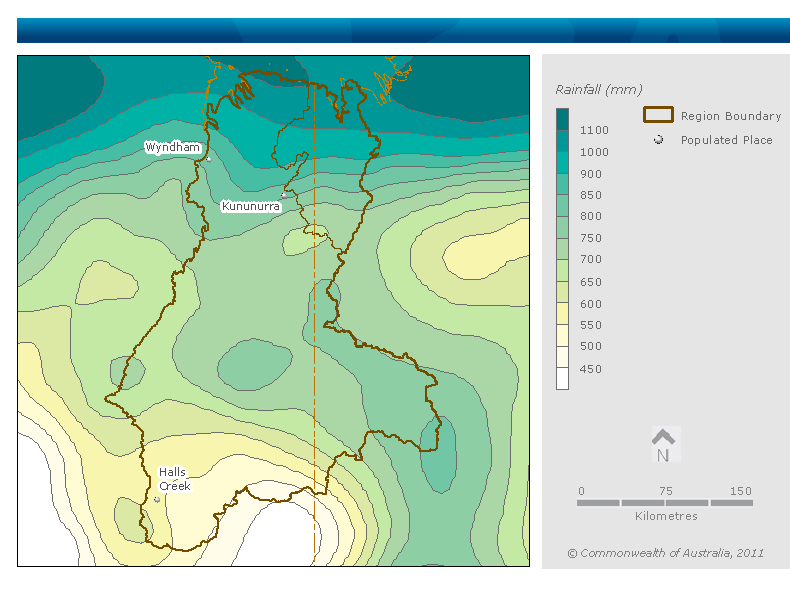Click the white swatch below 450
The width and height of the screenshot is (790, 594).
(x=562, y=378)
